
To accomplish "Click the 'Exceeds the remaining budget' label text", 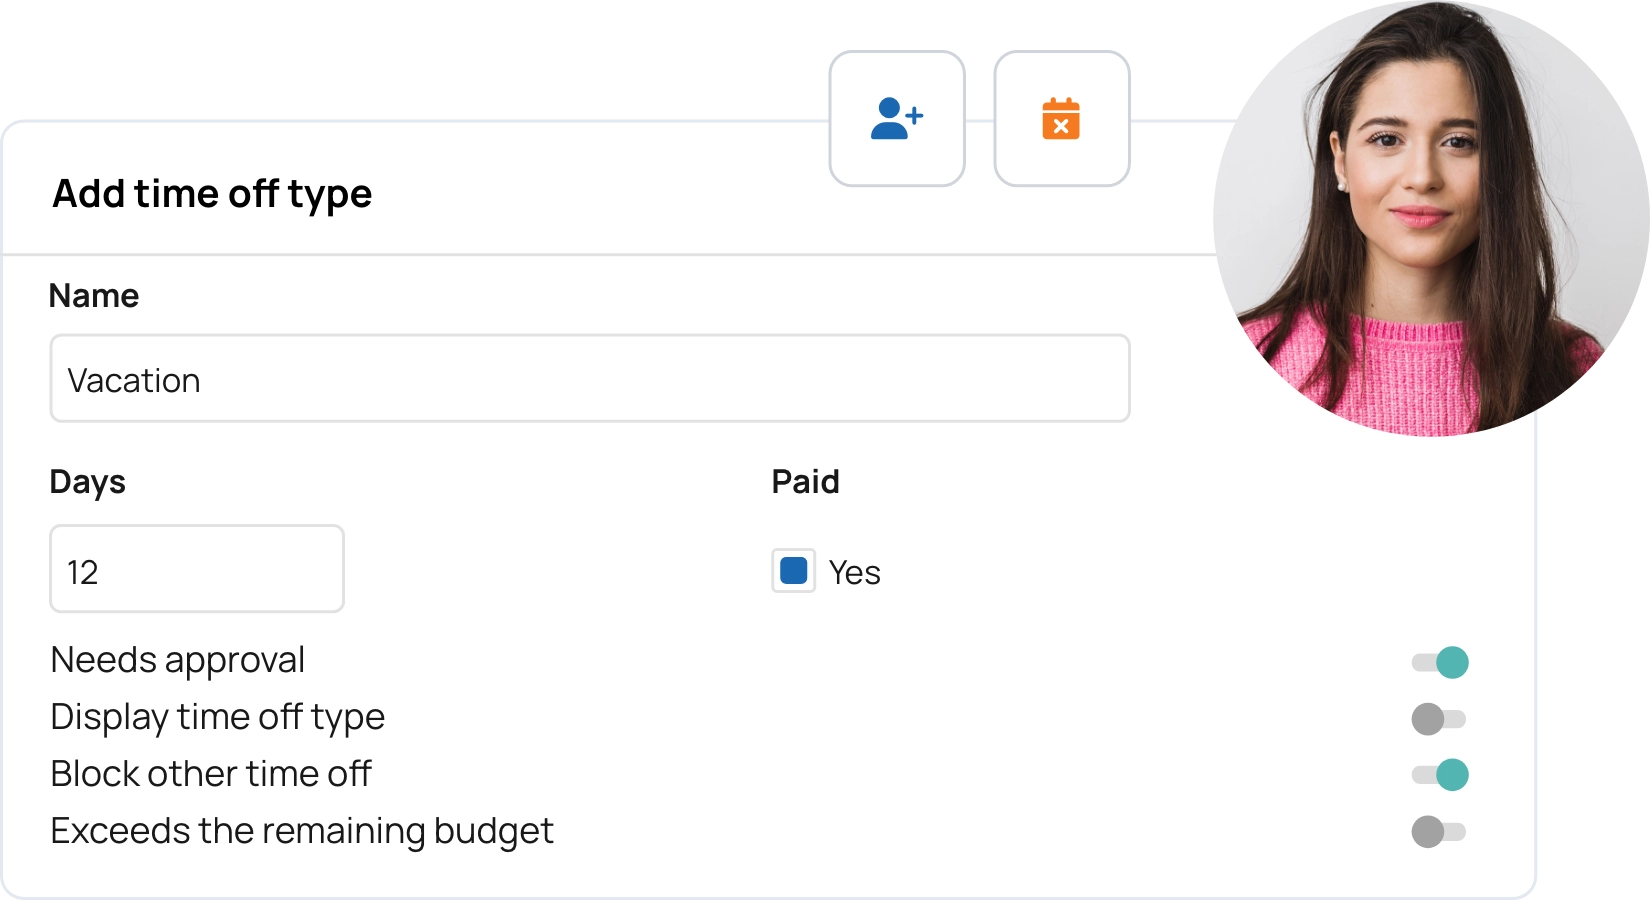I will 301,831.
